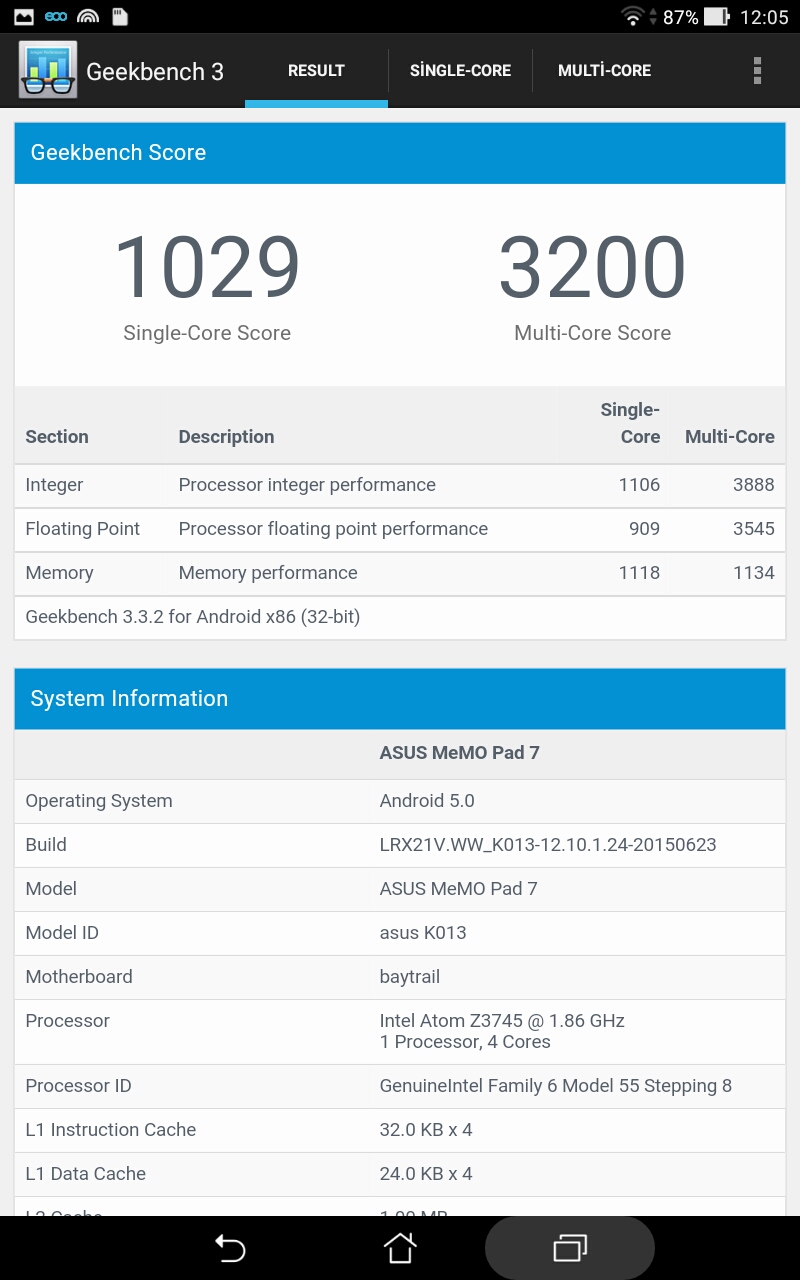
Task: Switch to the MULTI-CORE tab
Action: point(604,71)
